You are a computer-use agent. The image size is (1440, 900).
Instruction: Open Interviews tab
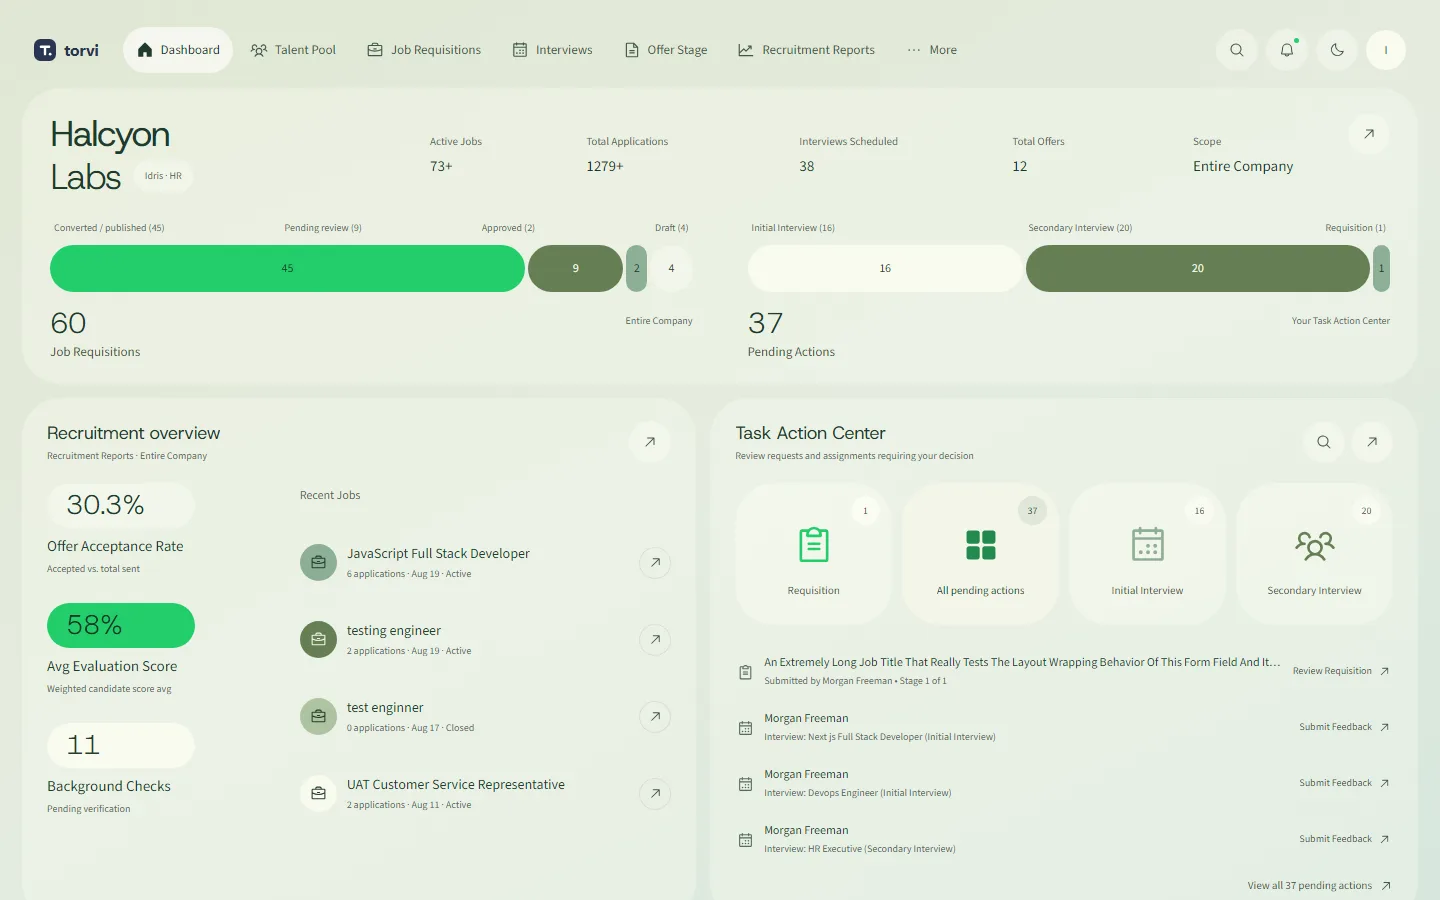click(552, 50)
